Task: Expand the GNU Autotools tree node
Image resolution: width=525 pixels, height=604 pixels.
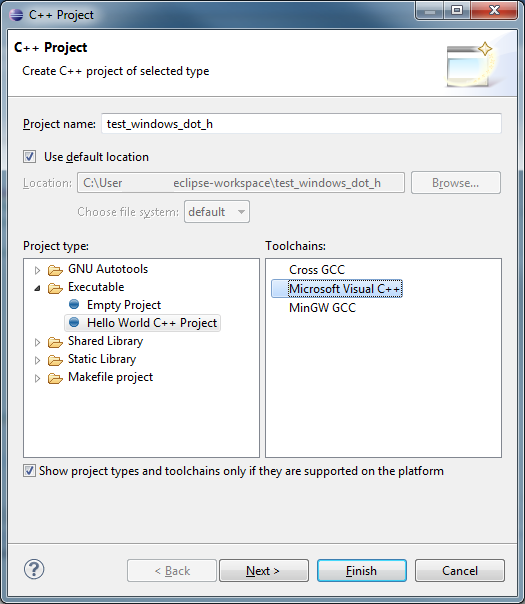Action: click(37, 270)
